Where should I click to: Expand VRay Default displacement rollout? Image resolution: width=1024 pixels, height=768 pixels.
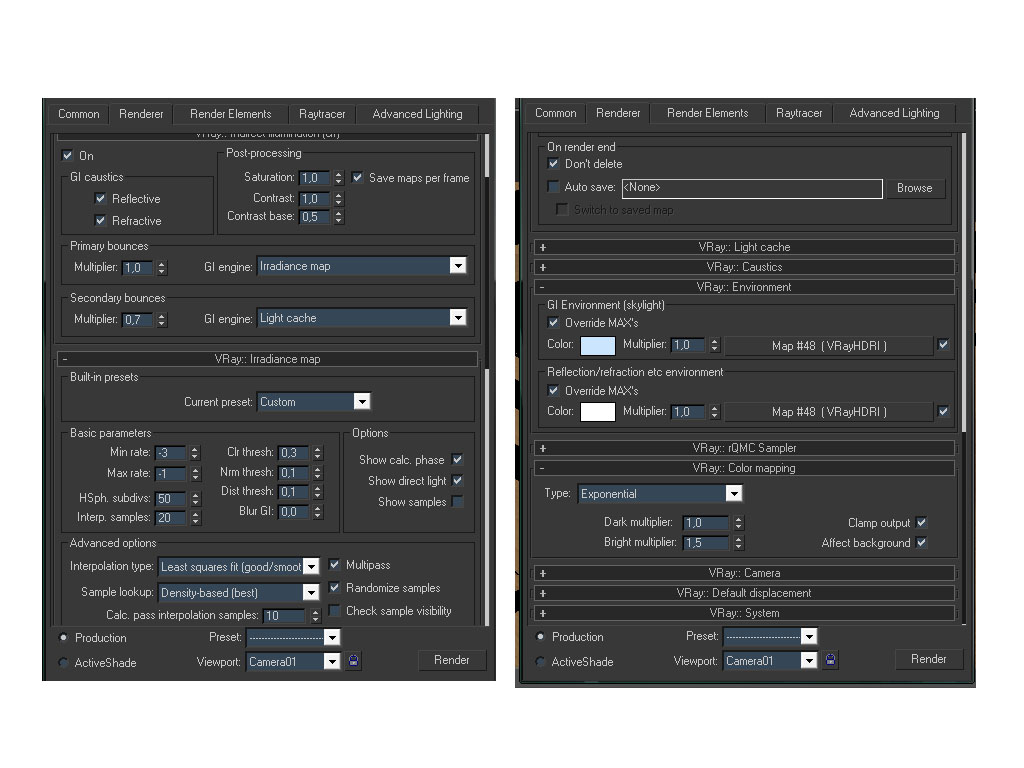[x=744, y=593]
